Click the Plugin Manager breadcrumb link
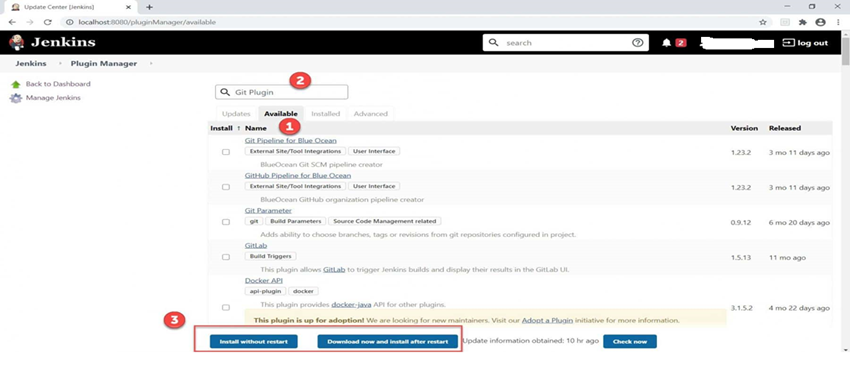The width and height of the screenshot is (850, 389). (x=104, y=63)
